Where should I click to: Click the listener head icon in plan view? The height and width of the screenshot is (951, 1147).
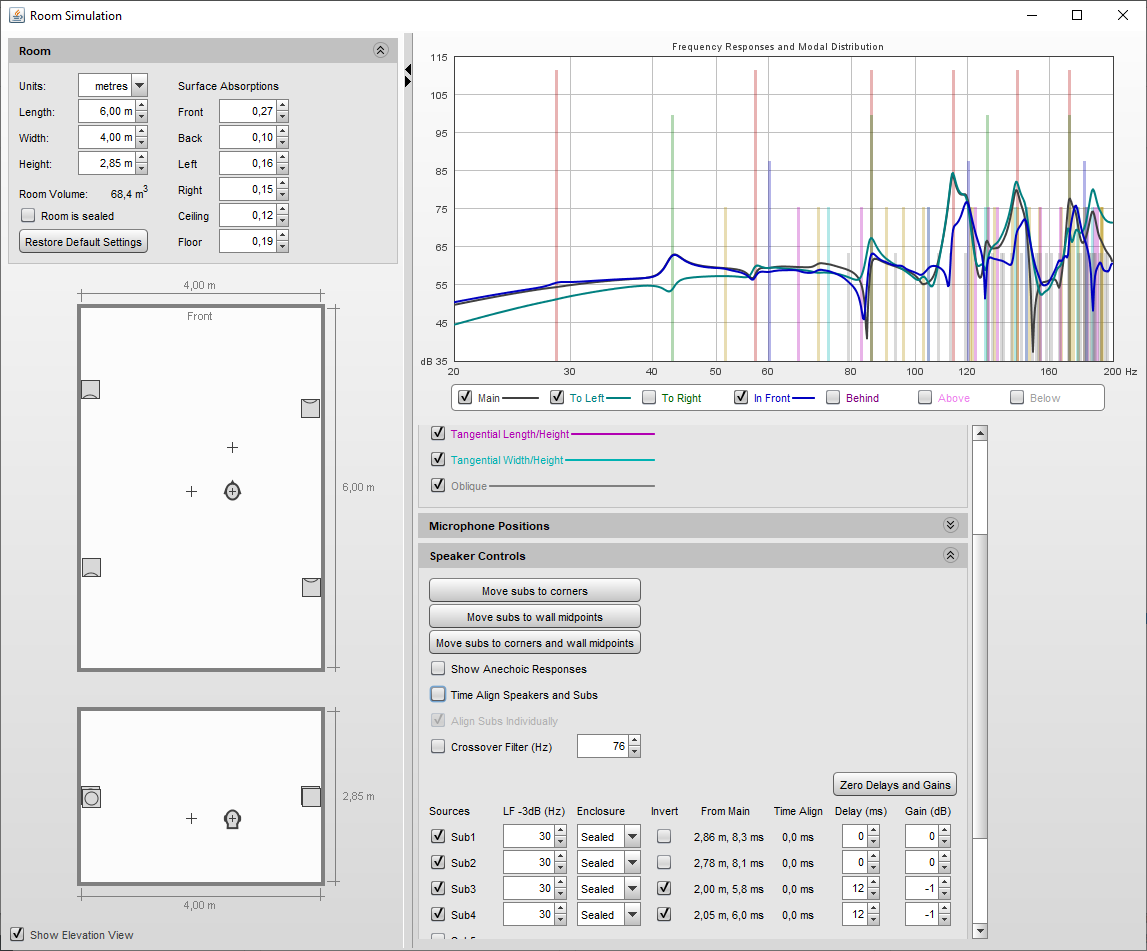[232, 491]
